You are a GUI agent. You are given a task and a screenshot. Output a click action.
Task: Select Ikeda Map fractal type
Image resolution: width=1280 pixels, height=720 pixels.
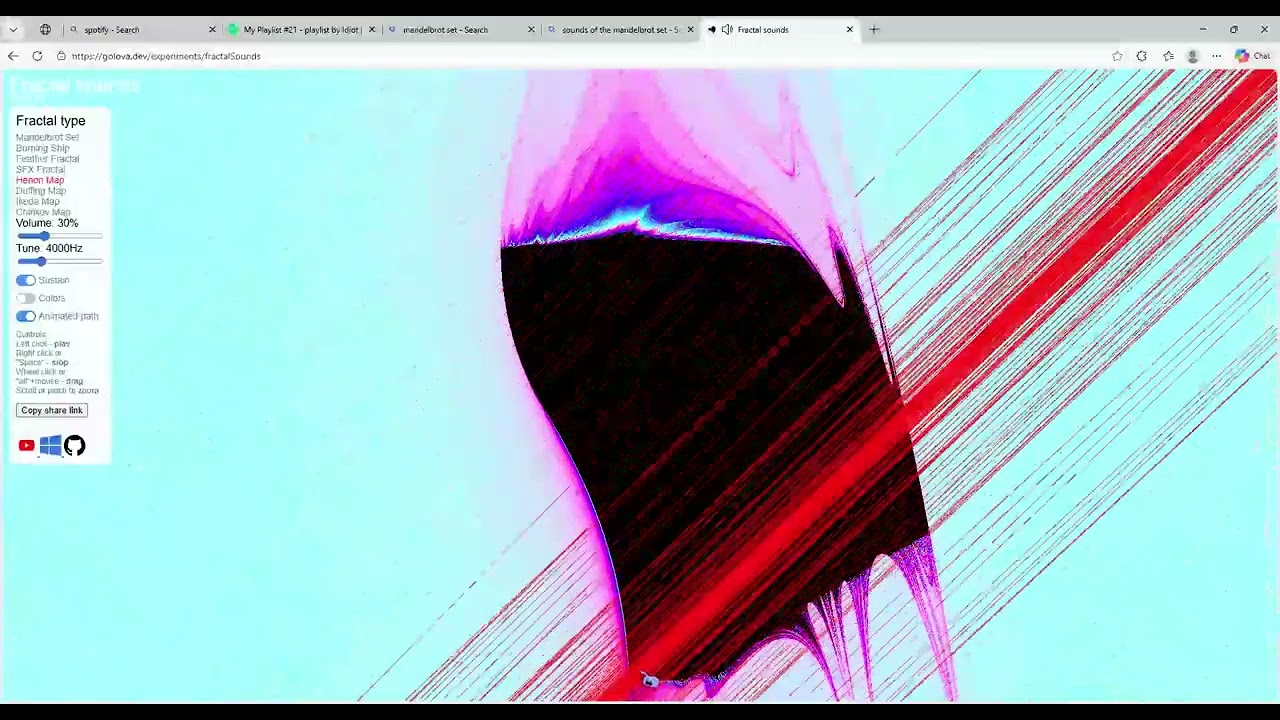click(38, 202)
